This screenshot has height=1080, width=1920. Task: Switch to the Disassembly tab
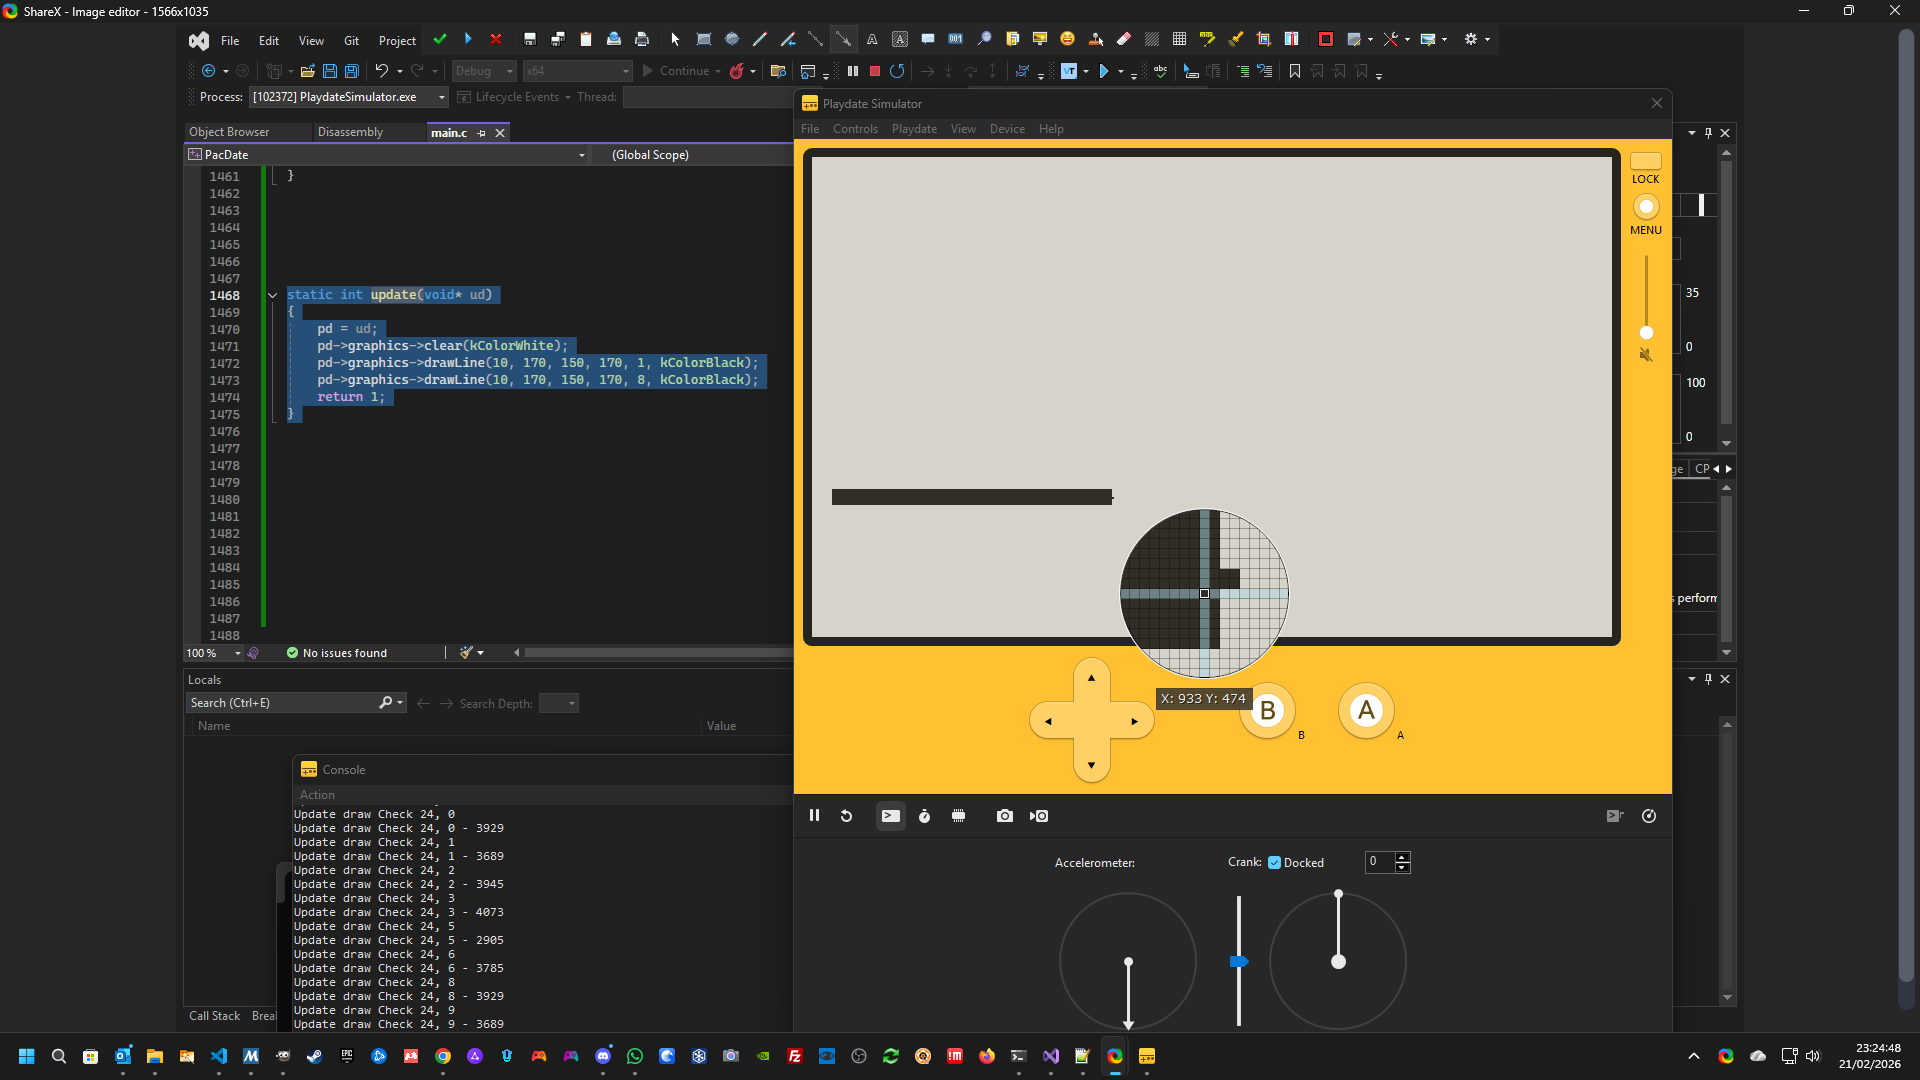350,132
